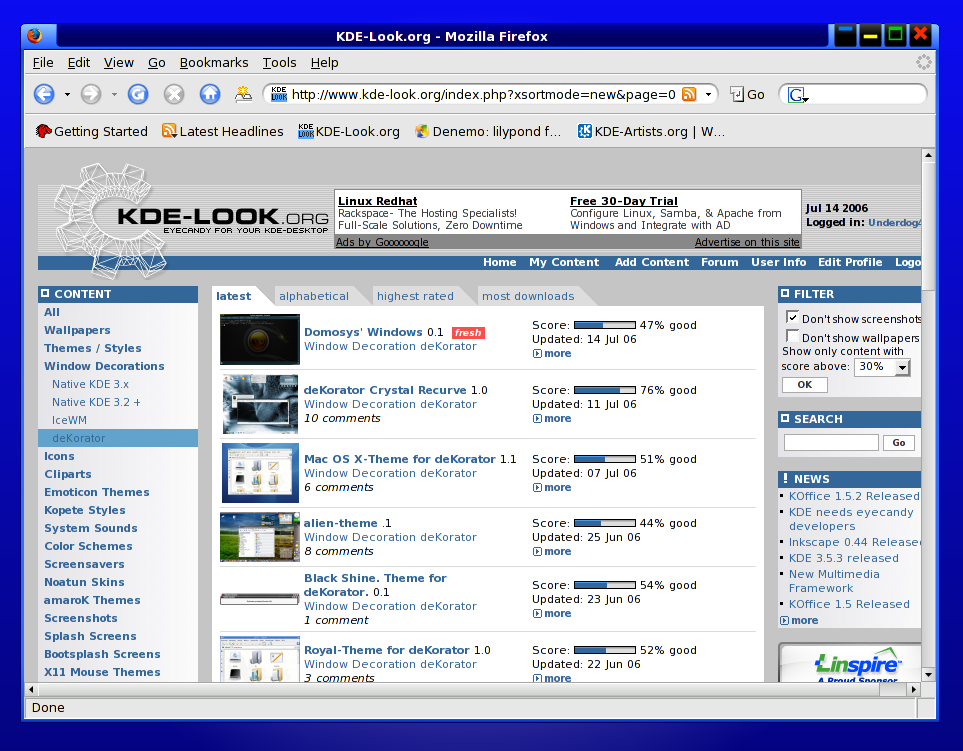Click OK button in Filter panel

click(805, 384)
